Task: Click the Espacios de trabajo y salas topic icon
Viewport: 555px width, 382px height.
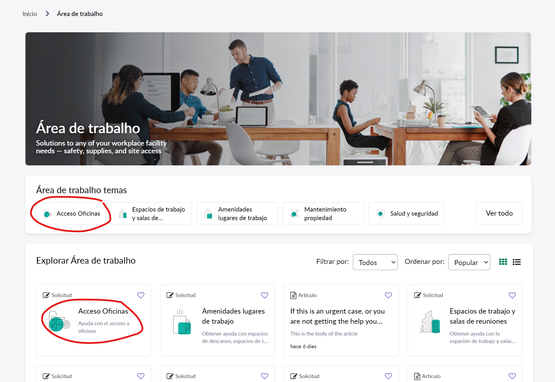Action: 122,213
